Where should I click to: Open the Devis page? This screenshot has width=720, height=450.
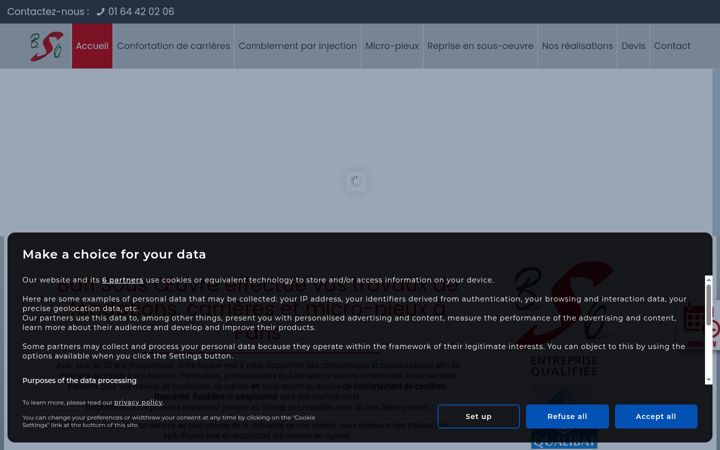[x=633, y=46]
